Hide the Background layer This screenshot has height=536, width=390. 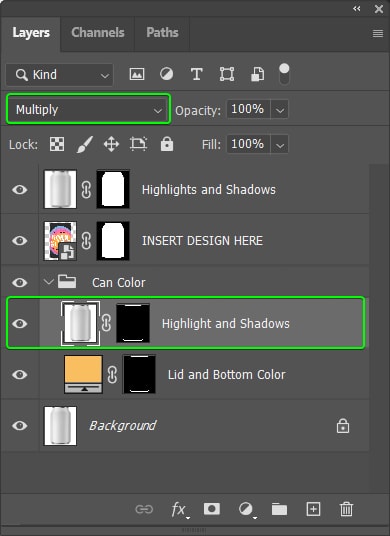[x=19, y=426]
